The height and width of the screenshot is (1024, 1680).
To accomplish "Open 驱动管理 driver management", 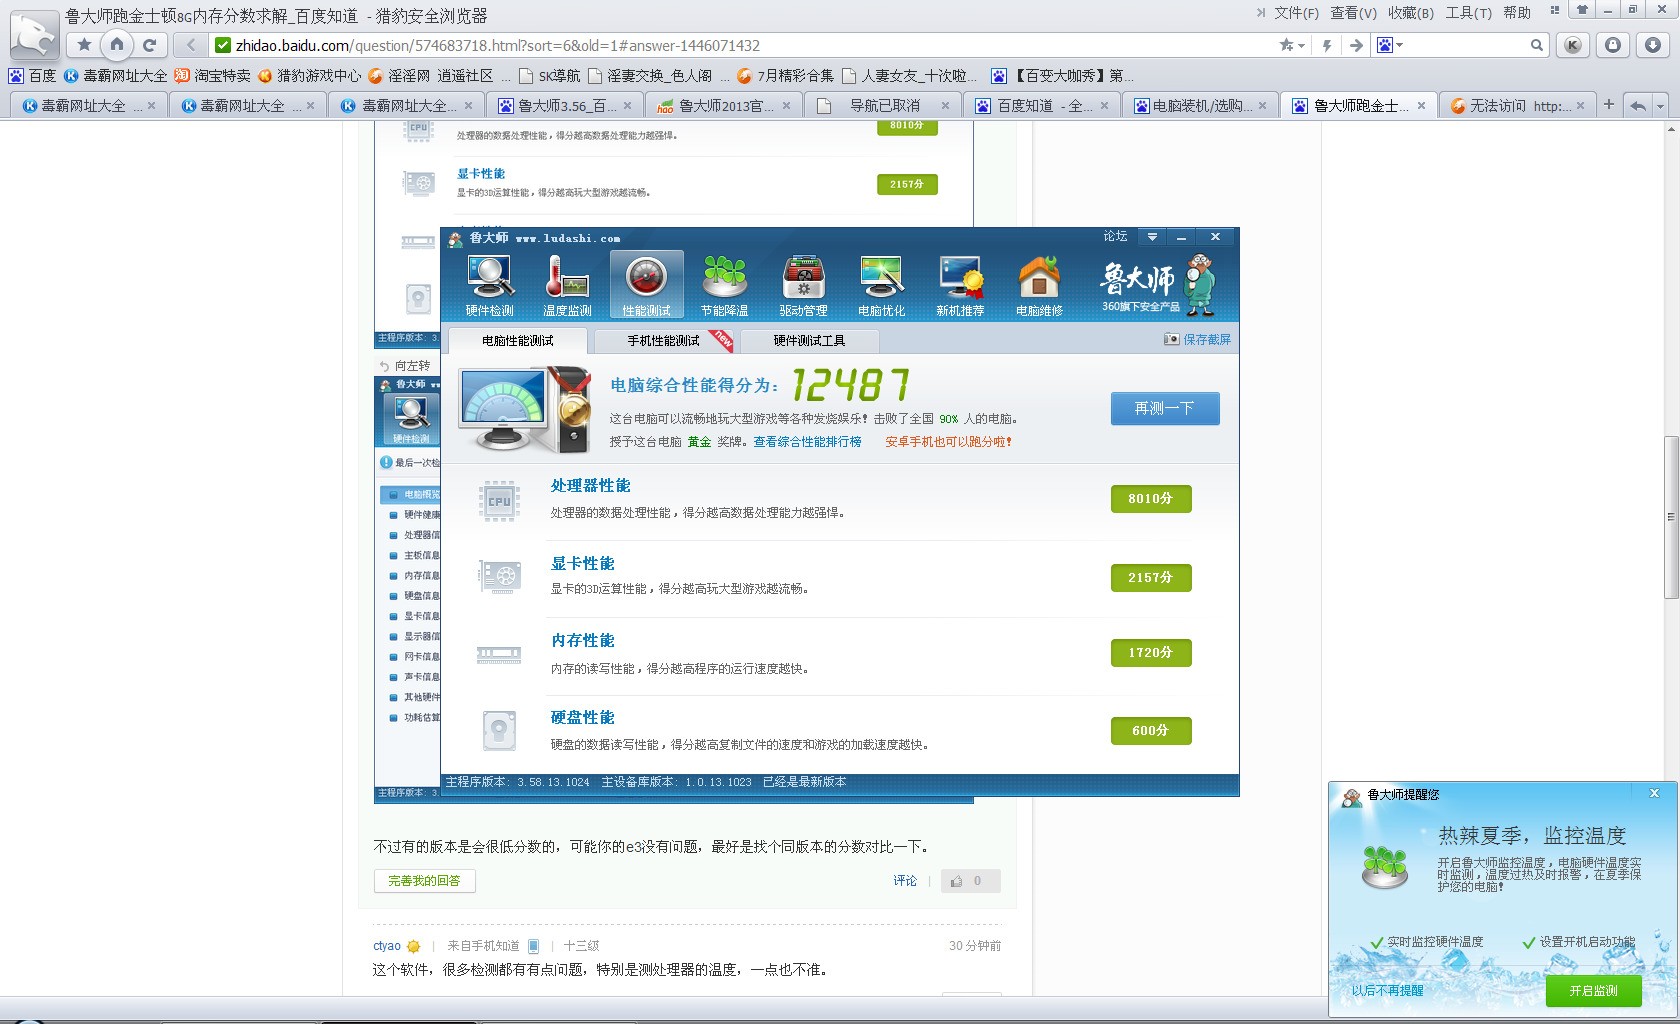I will 803,286.
